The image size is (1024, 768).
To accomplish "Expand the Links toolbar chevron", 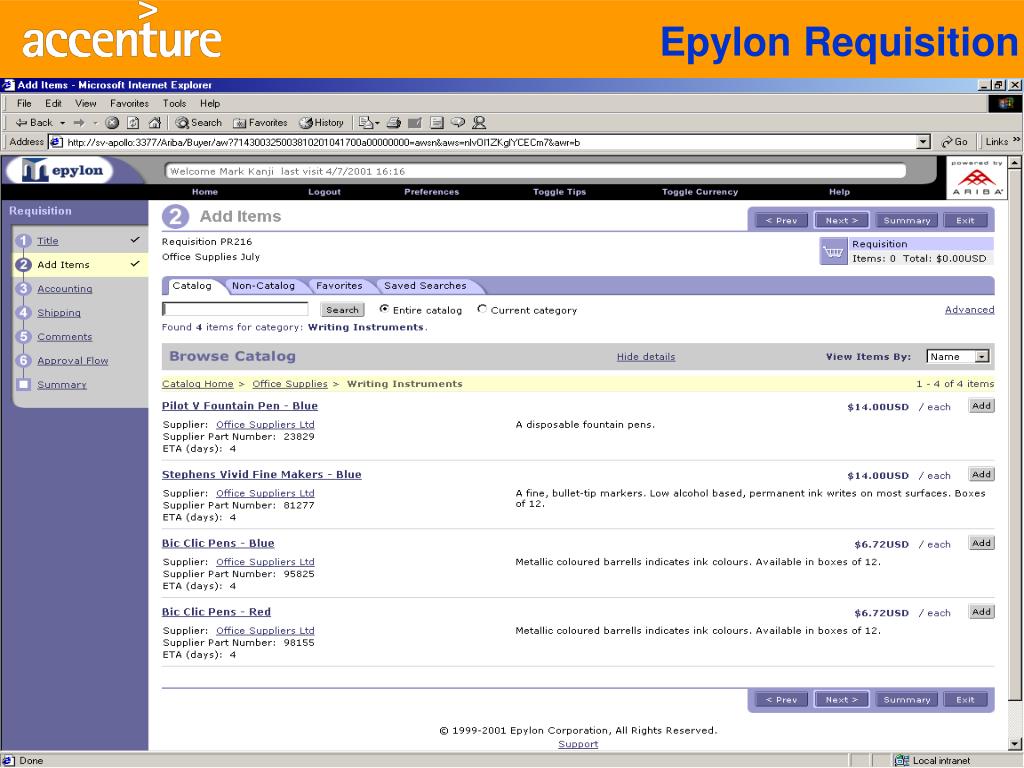I will 1016,140.
